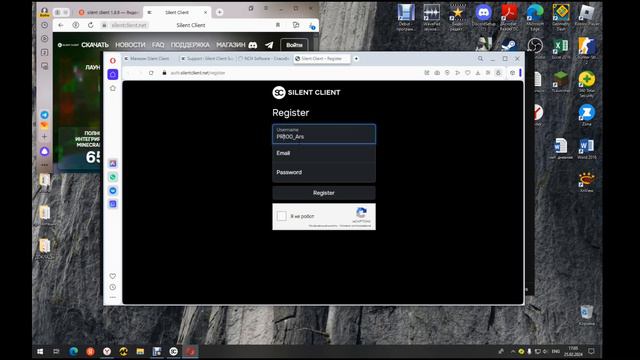The width and height of the screenshot is (640, 360).
Task: Open the Windows Start menu
Action: [x=40, y=351]
